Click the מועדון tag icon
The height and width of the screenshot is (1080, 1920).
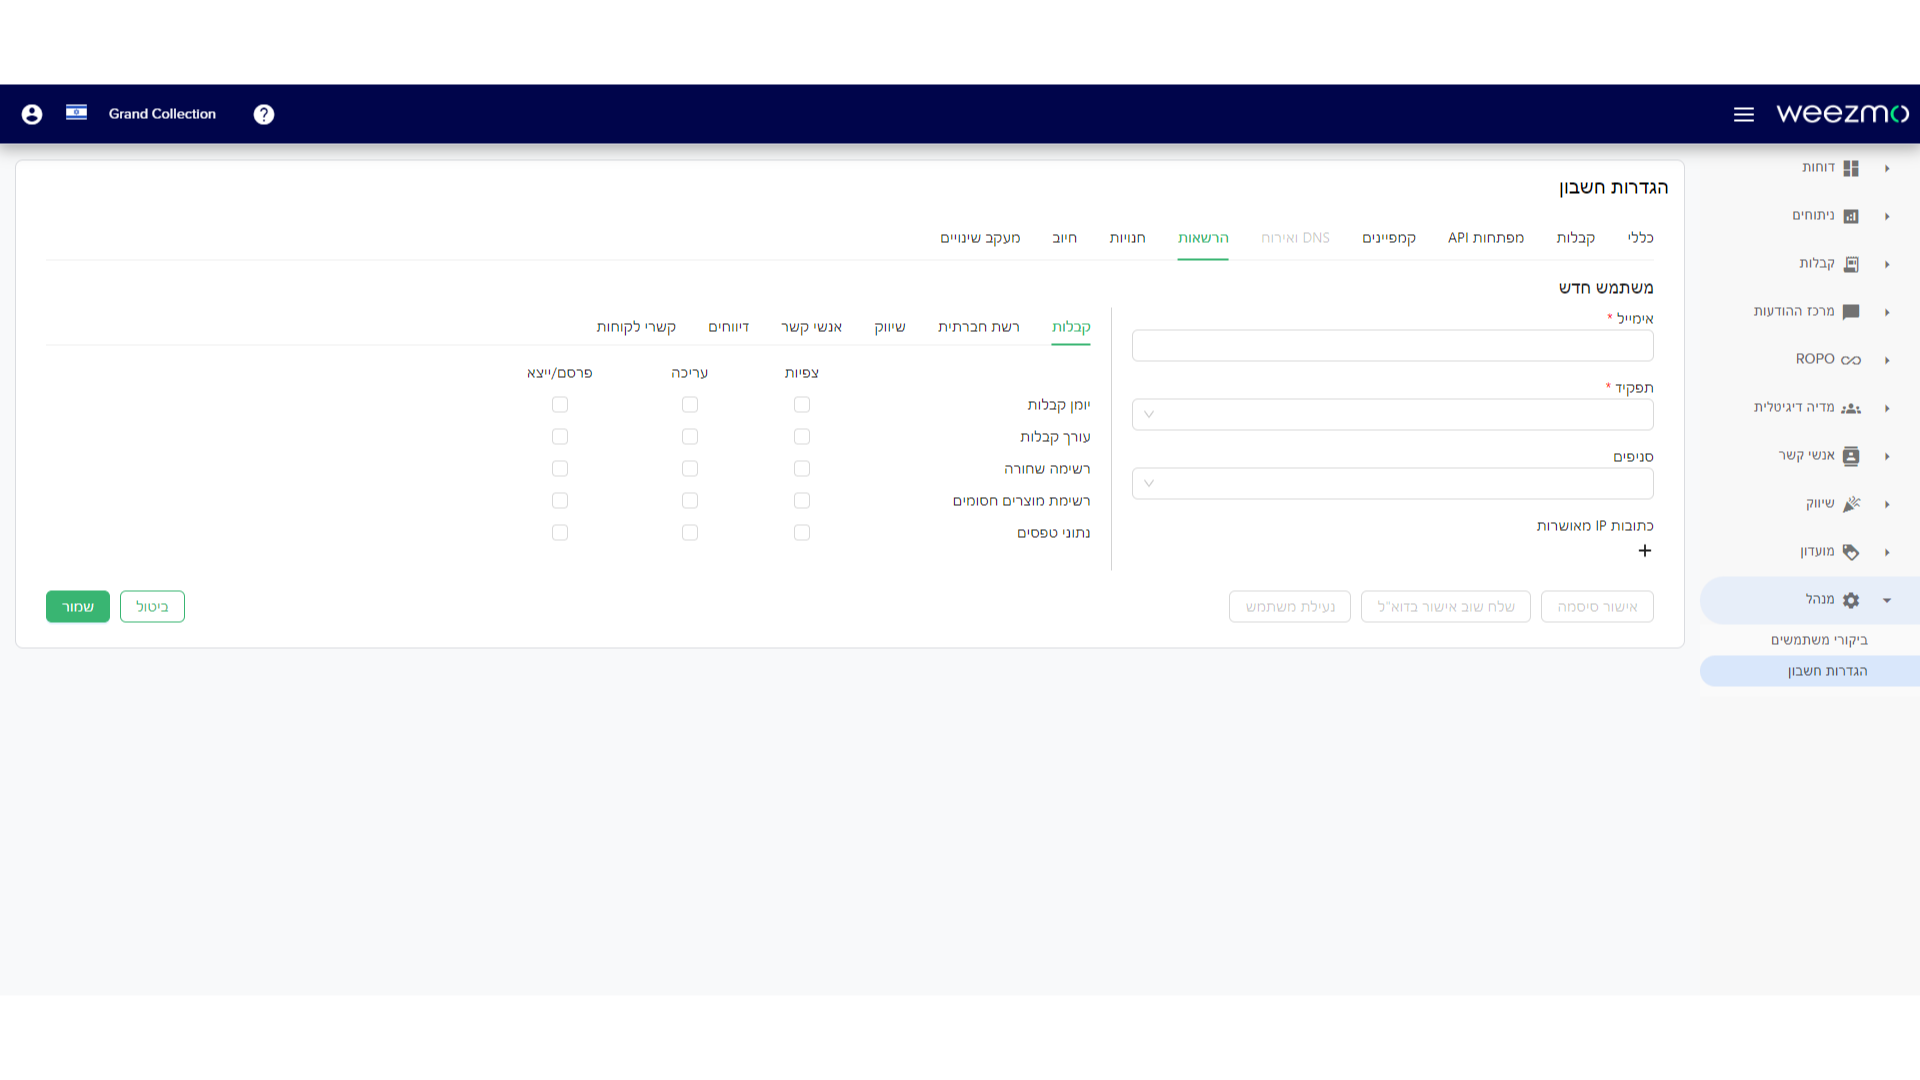1851,552
